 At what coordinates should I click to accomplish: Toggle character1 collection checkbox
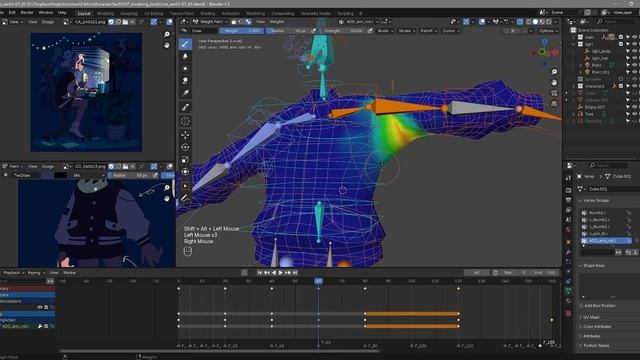(621, 86)
